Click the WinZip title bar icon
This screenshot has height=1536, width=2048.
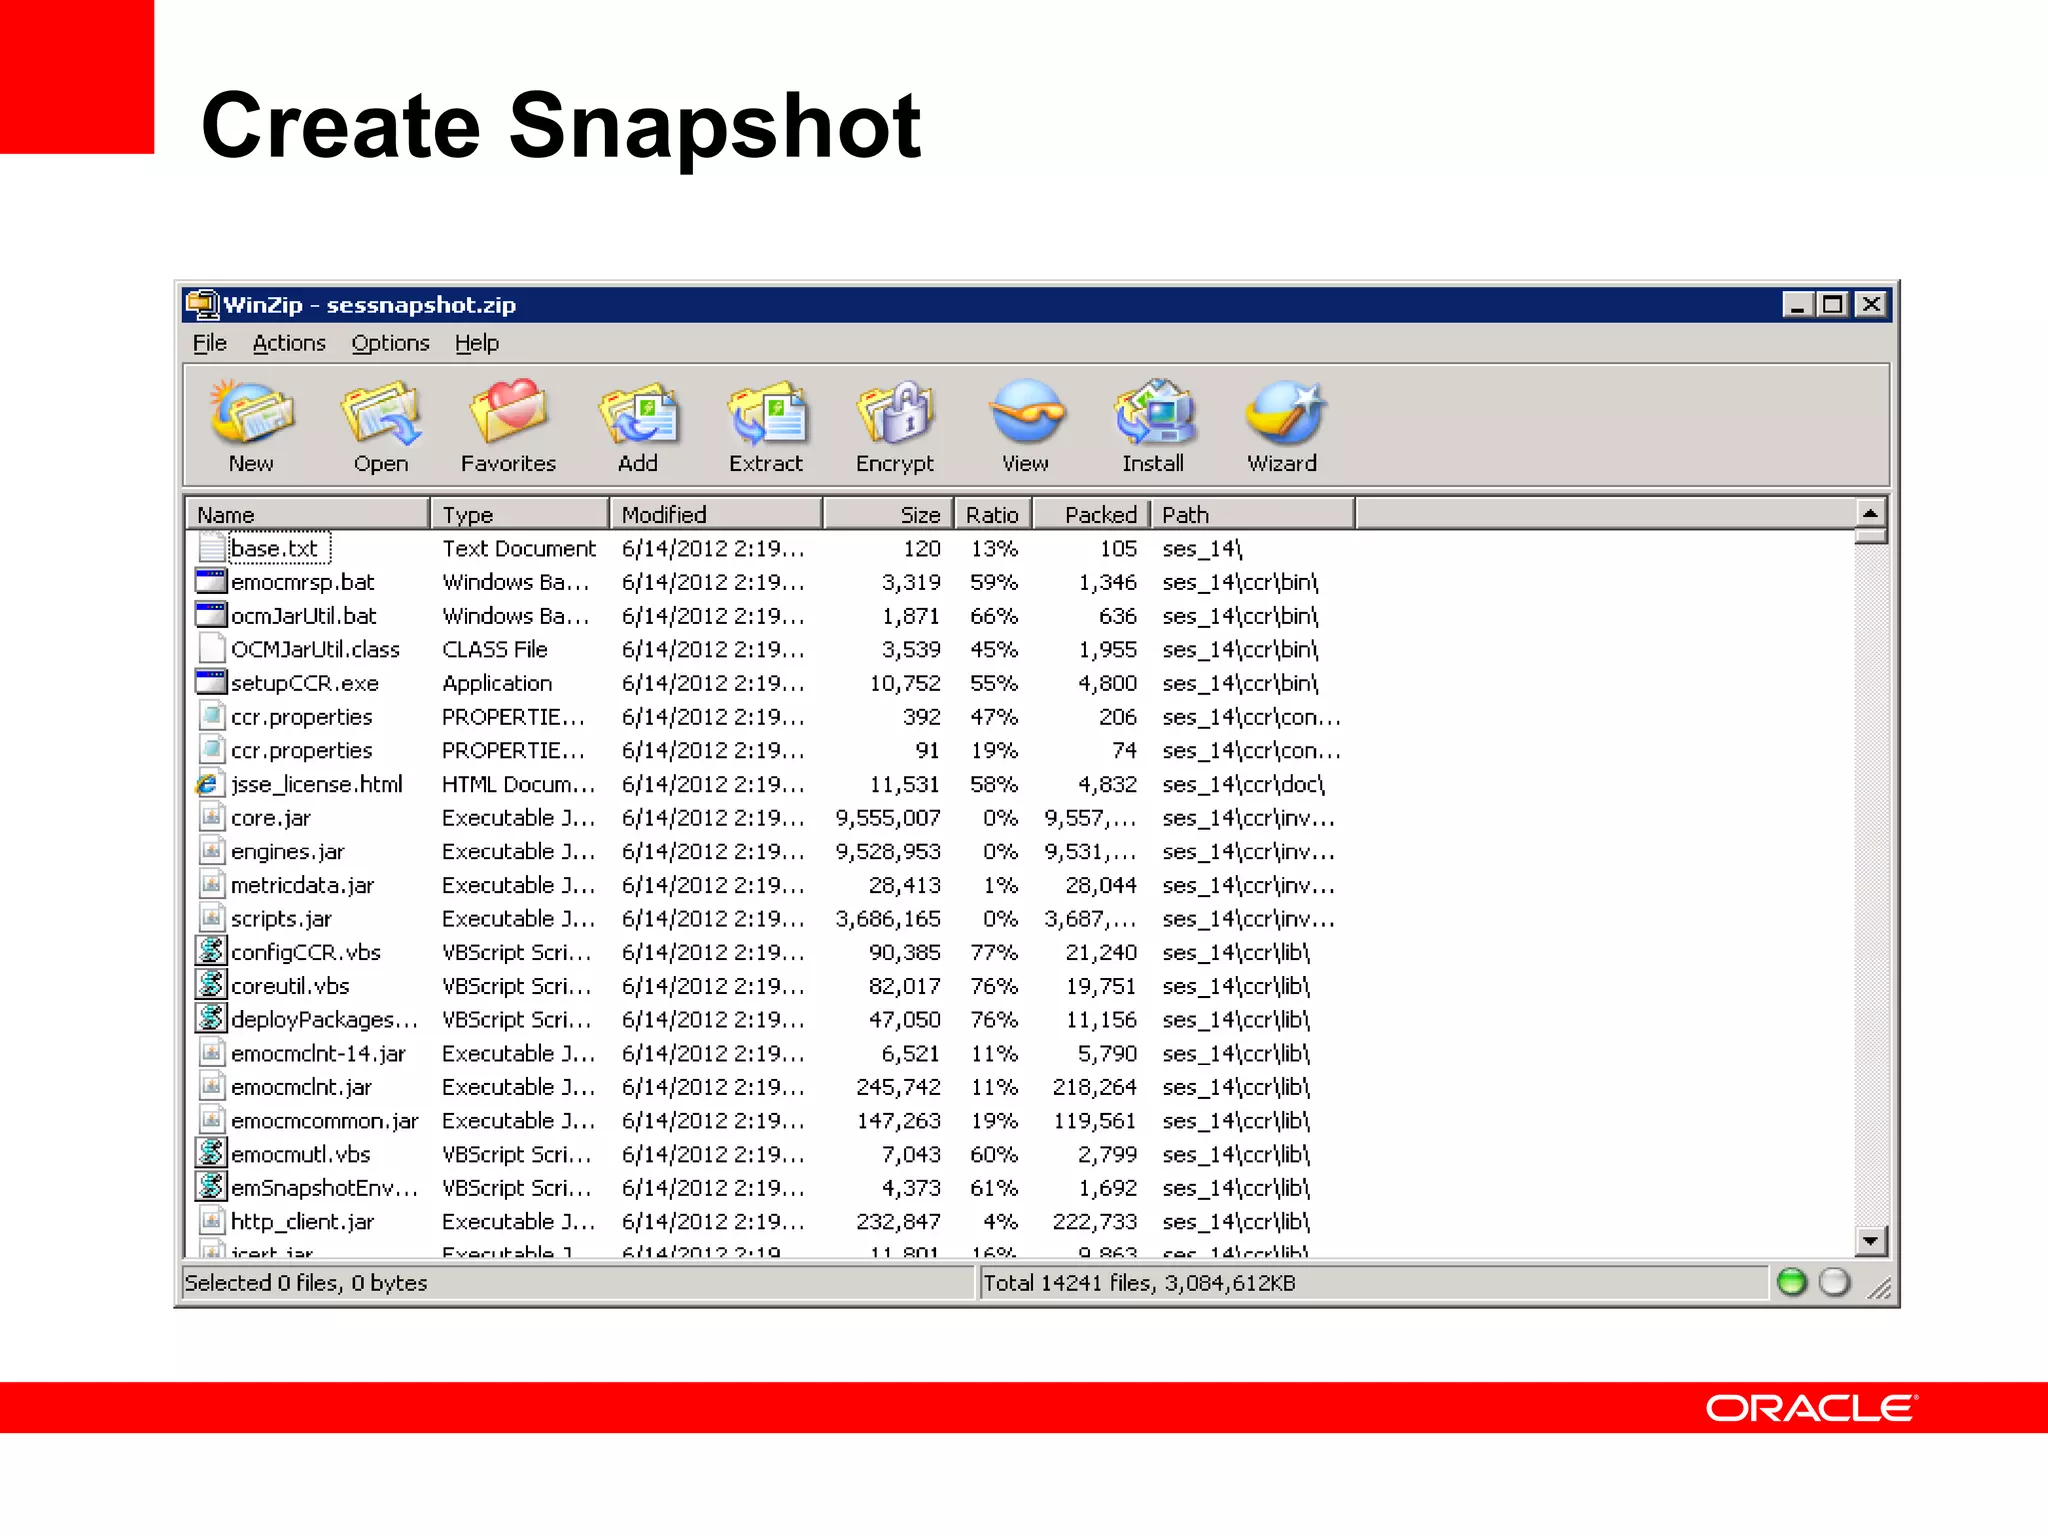[202, 304]
